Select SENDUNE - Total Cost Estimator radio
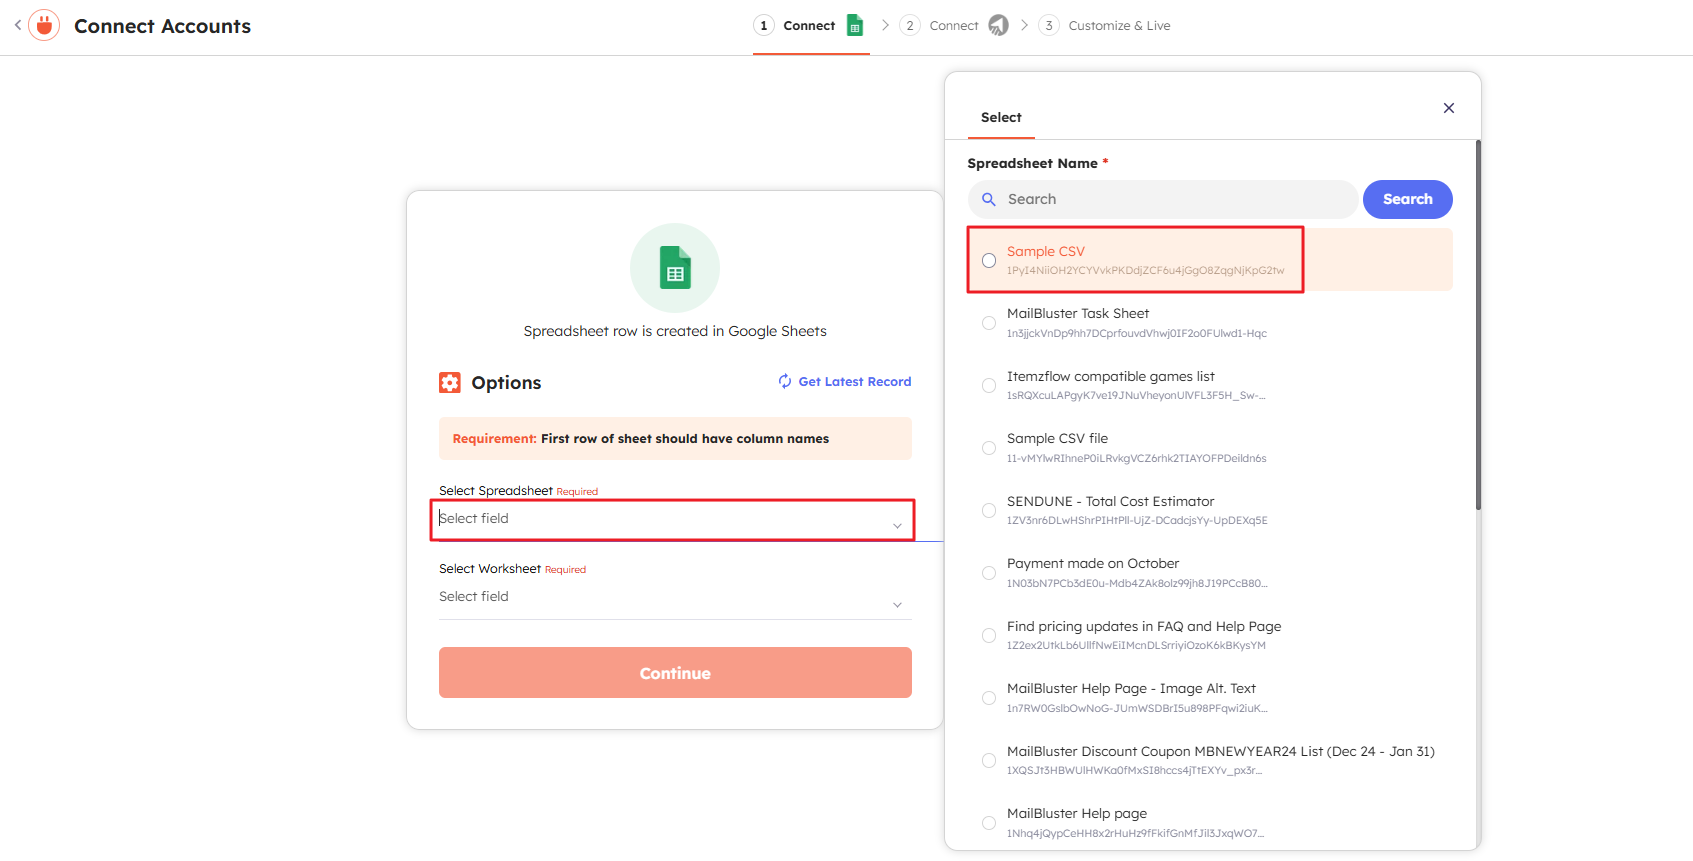Image resolution: width=1693 pixels, height=861 pixels. click(x=989, y=511)
